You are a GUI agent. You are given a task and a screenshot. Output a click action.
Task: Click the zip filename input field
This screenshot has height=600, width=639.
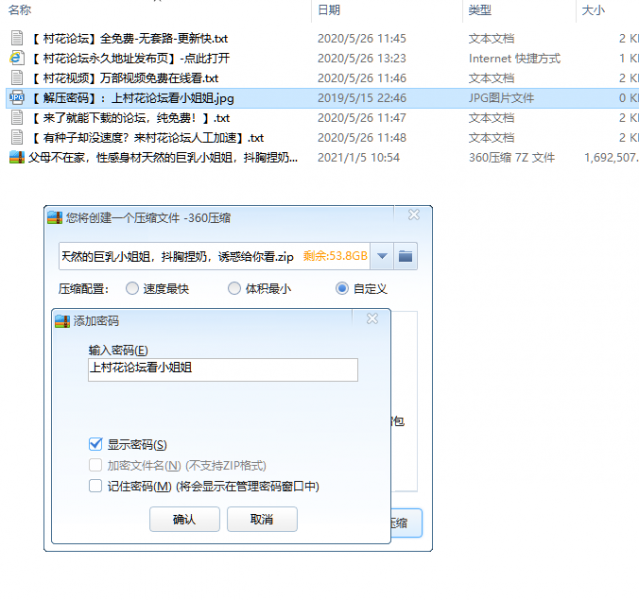point(214,256)
